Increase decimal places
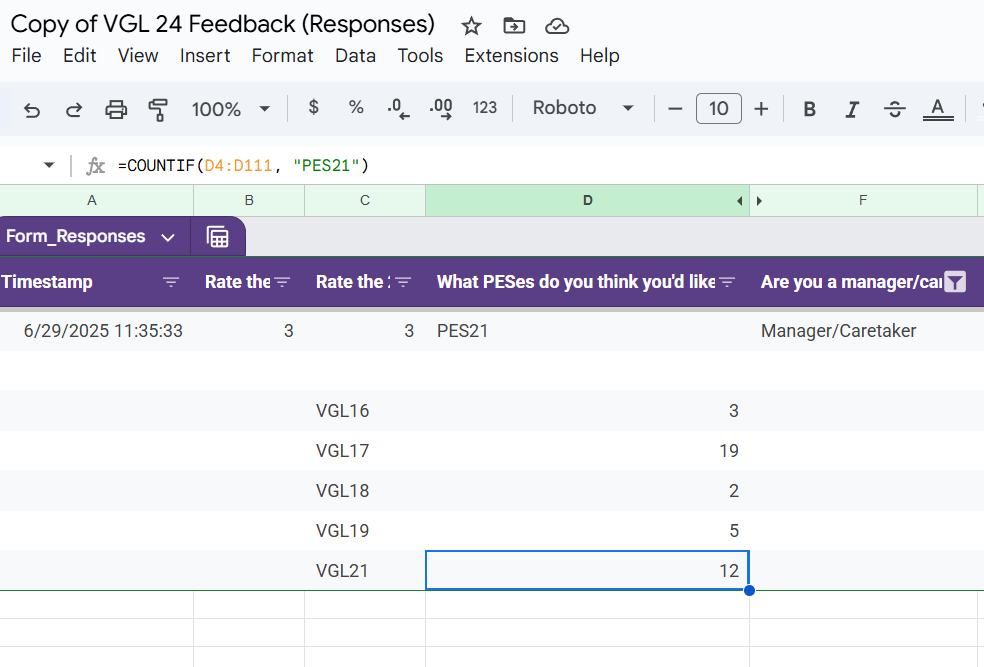The image size is (984, 667). tap(441, 109)
